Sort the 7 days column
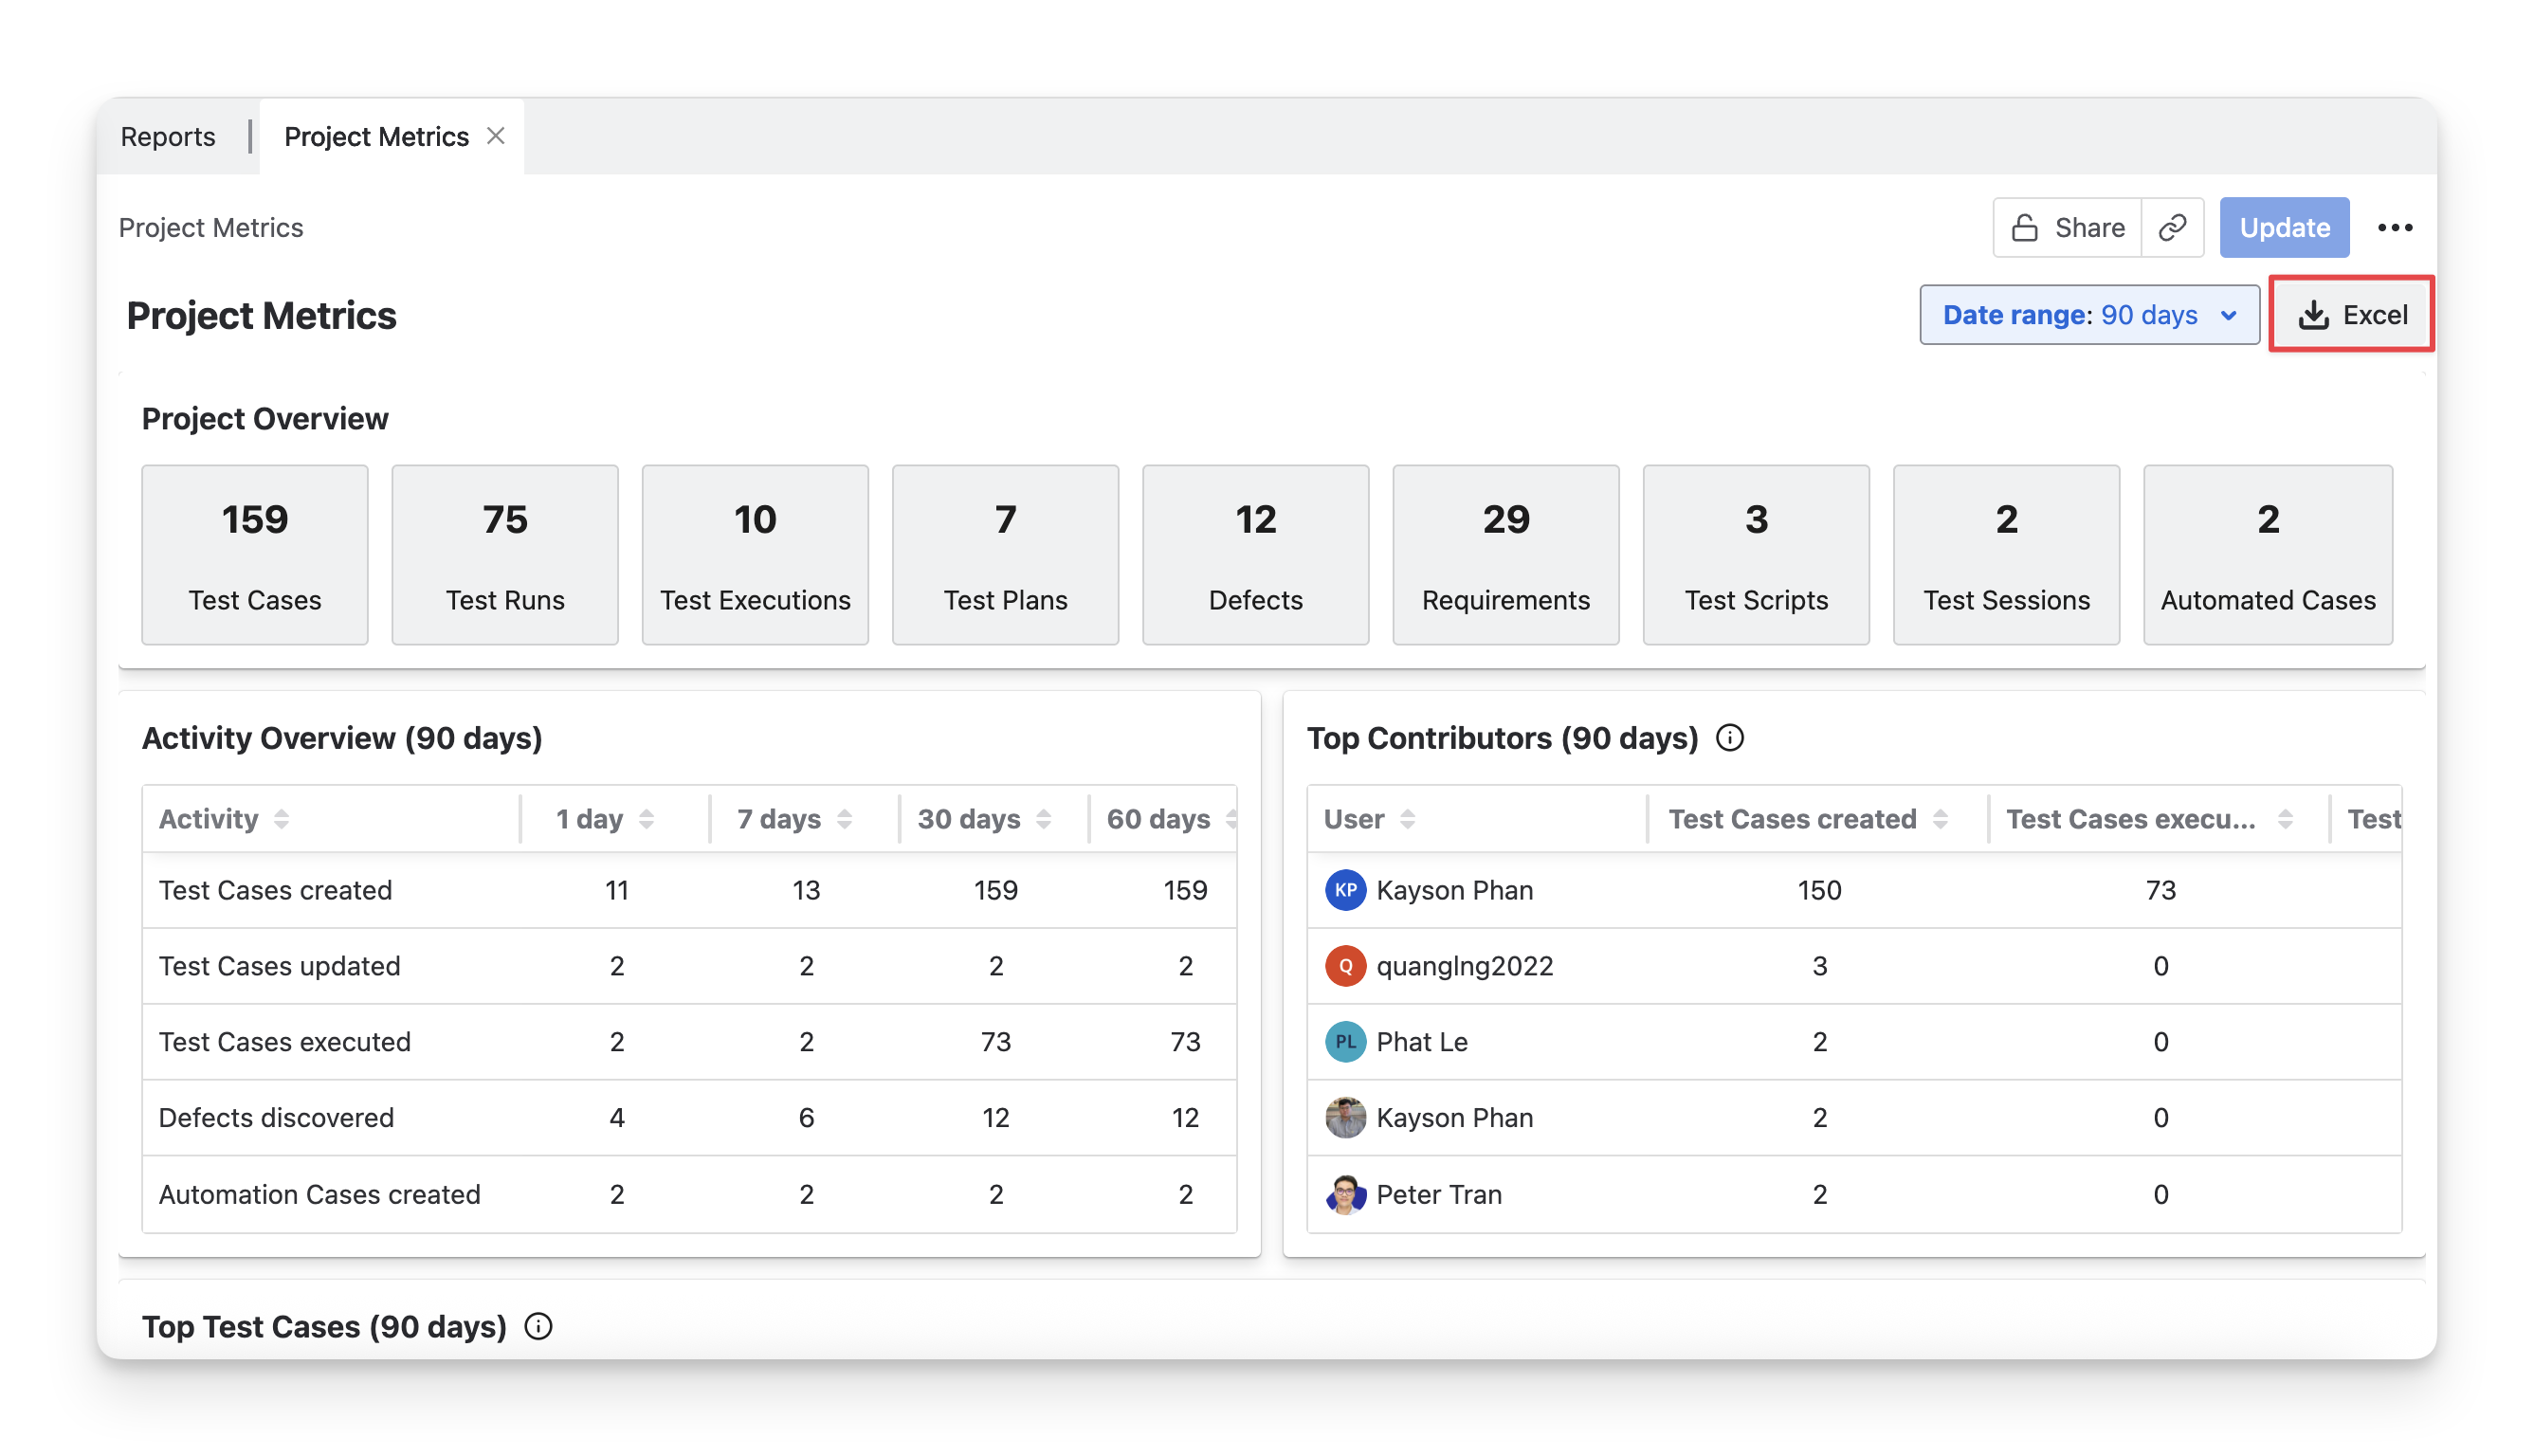 click(844, 819)
